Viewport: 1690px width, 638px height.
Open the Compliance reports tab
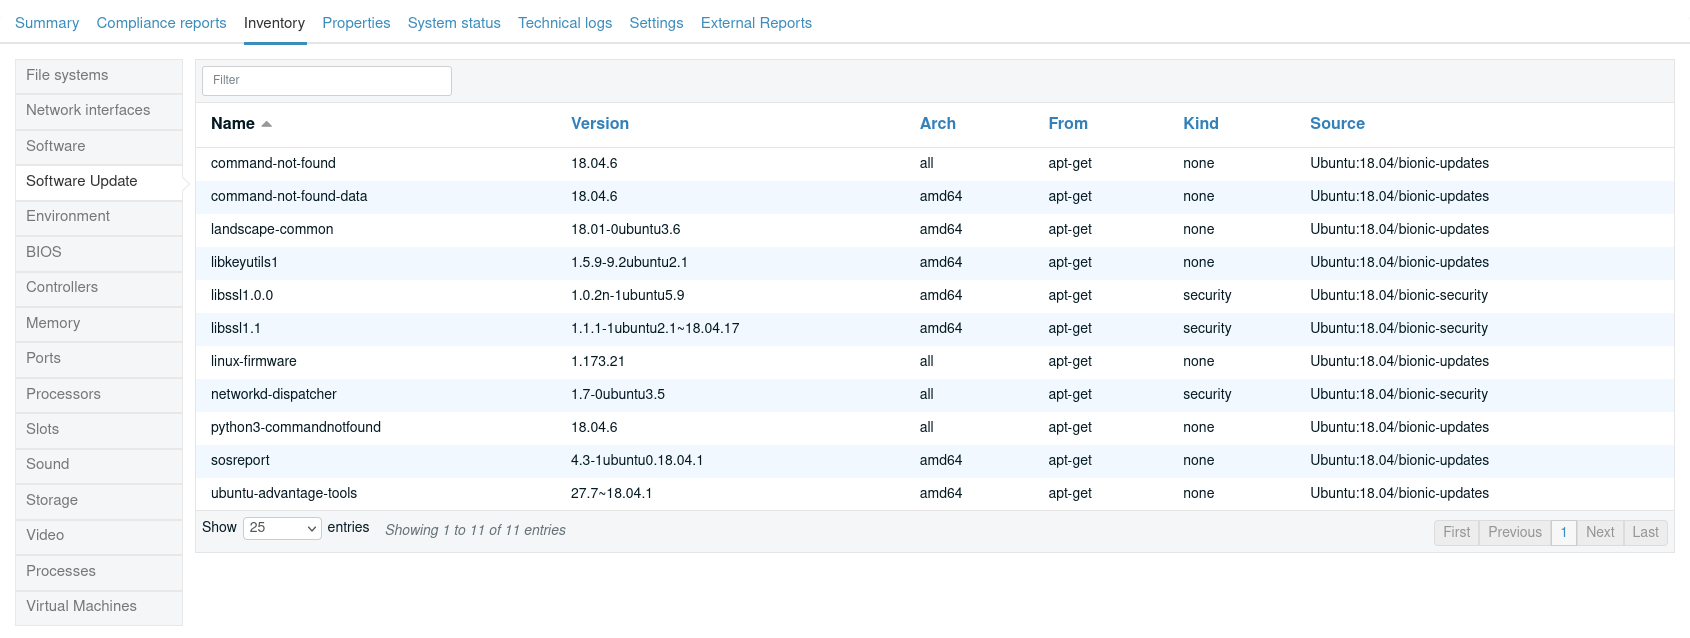tap(161, 23)
